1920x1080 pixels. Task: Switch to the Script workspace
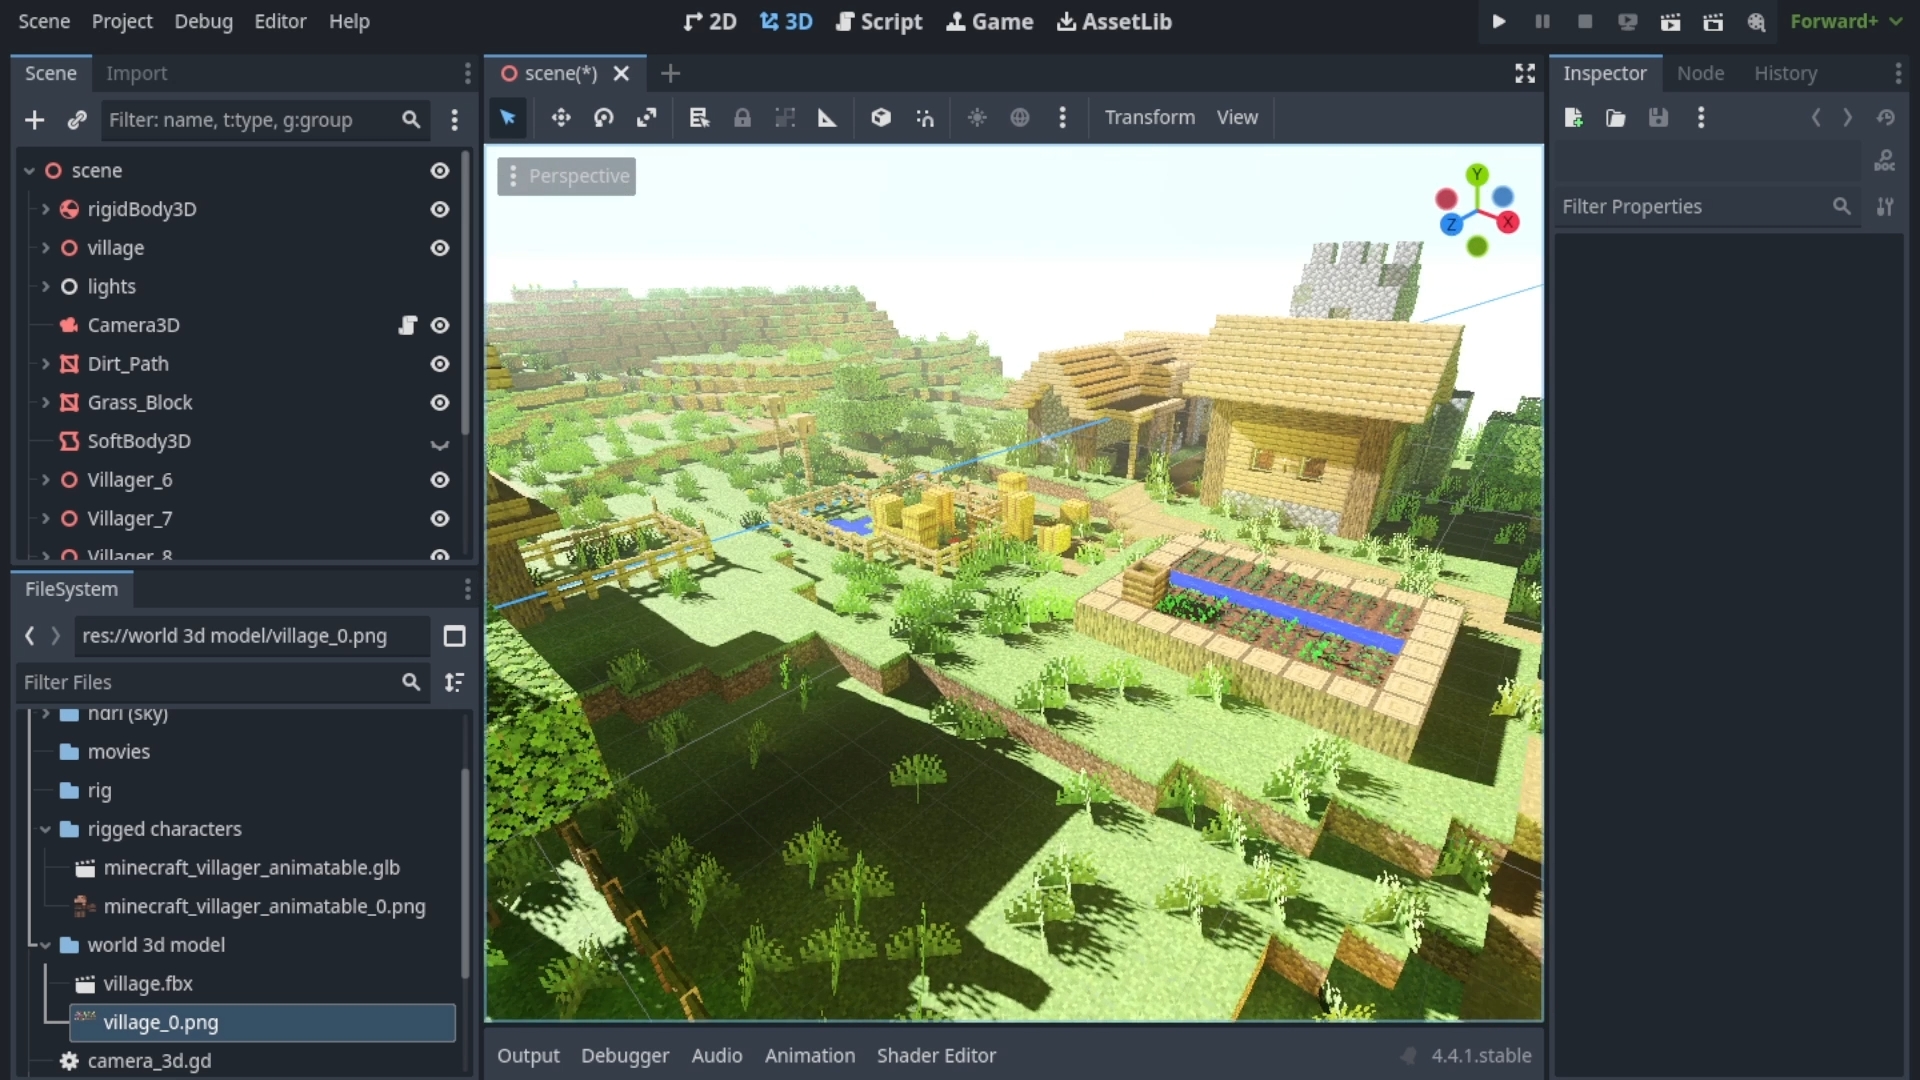[x=879, y=21]
